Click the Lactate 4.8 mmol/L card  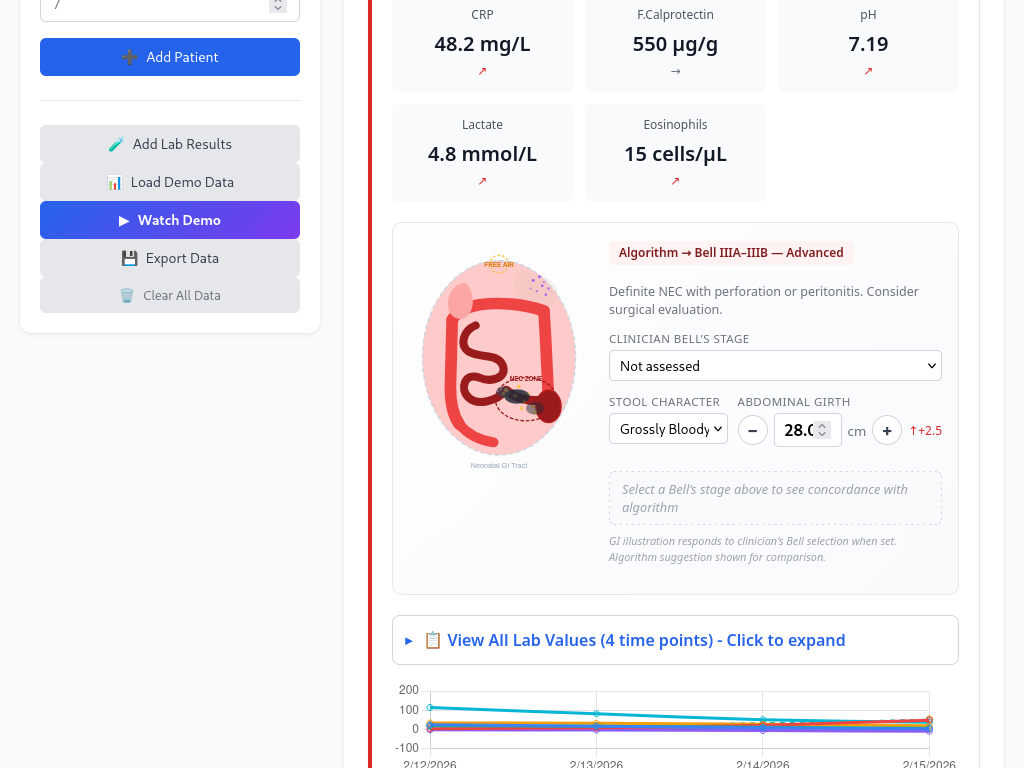pos(482,153)
